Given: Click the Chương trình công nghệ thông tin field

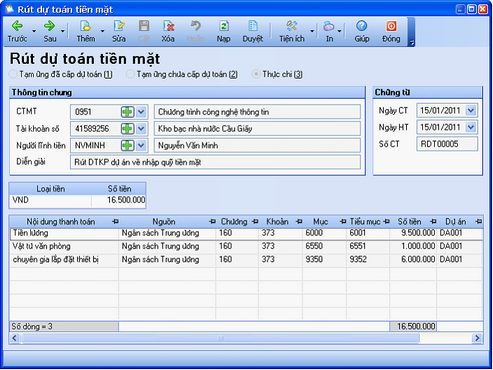Looking at the screenshot, I should [x=257, y=112].
